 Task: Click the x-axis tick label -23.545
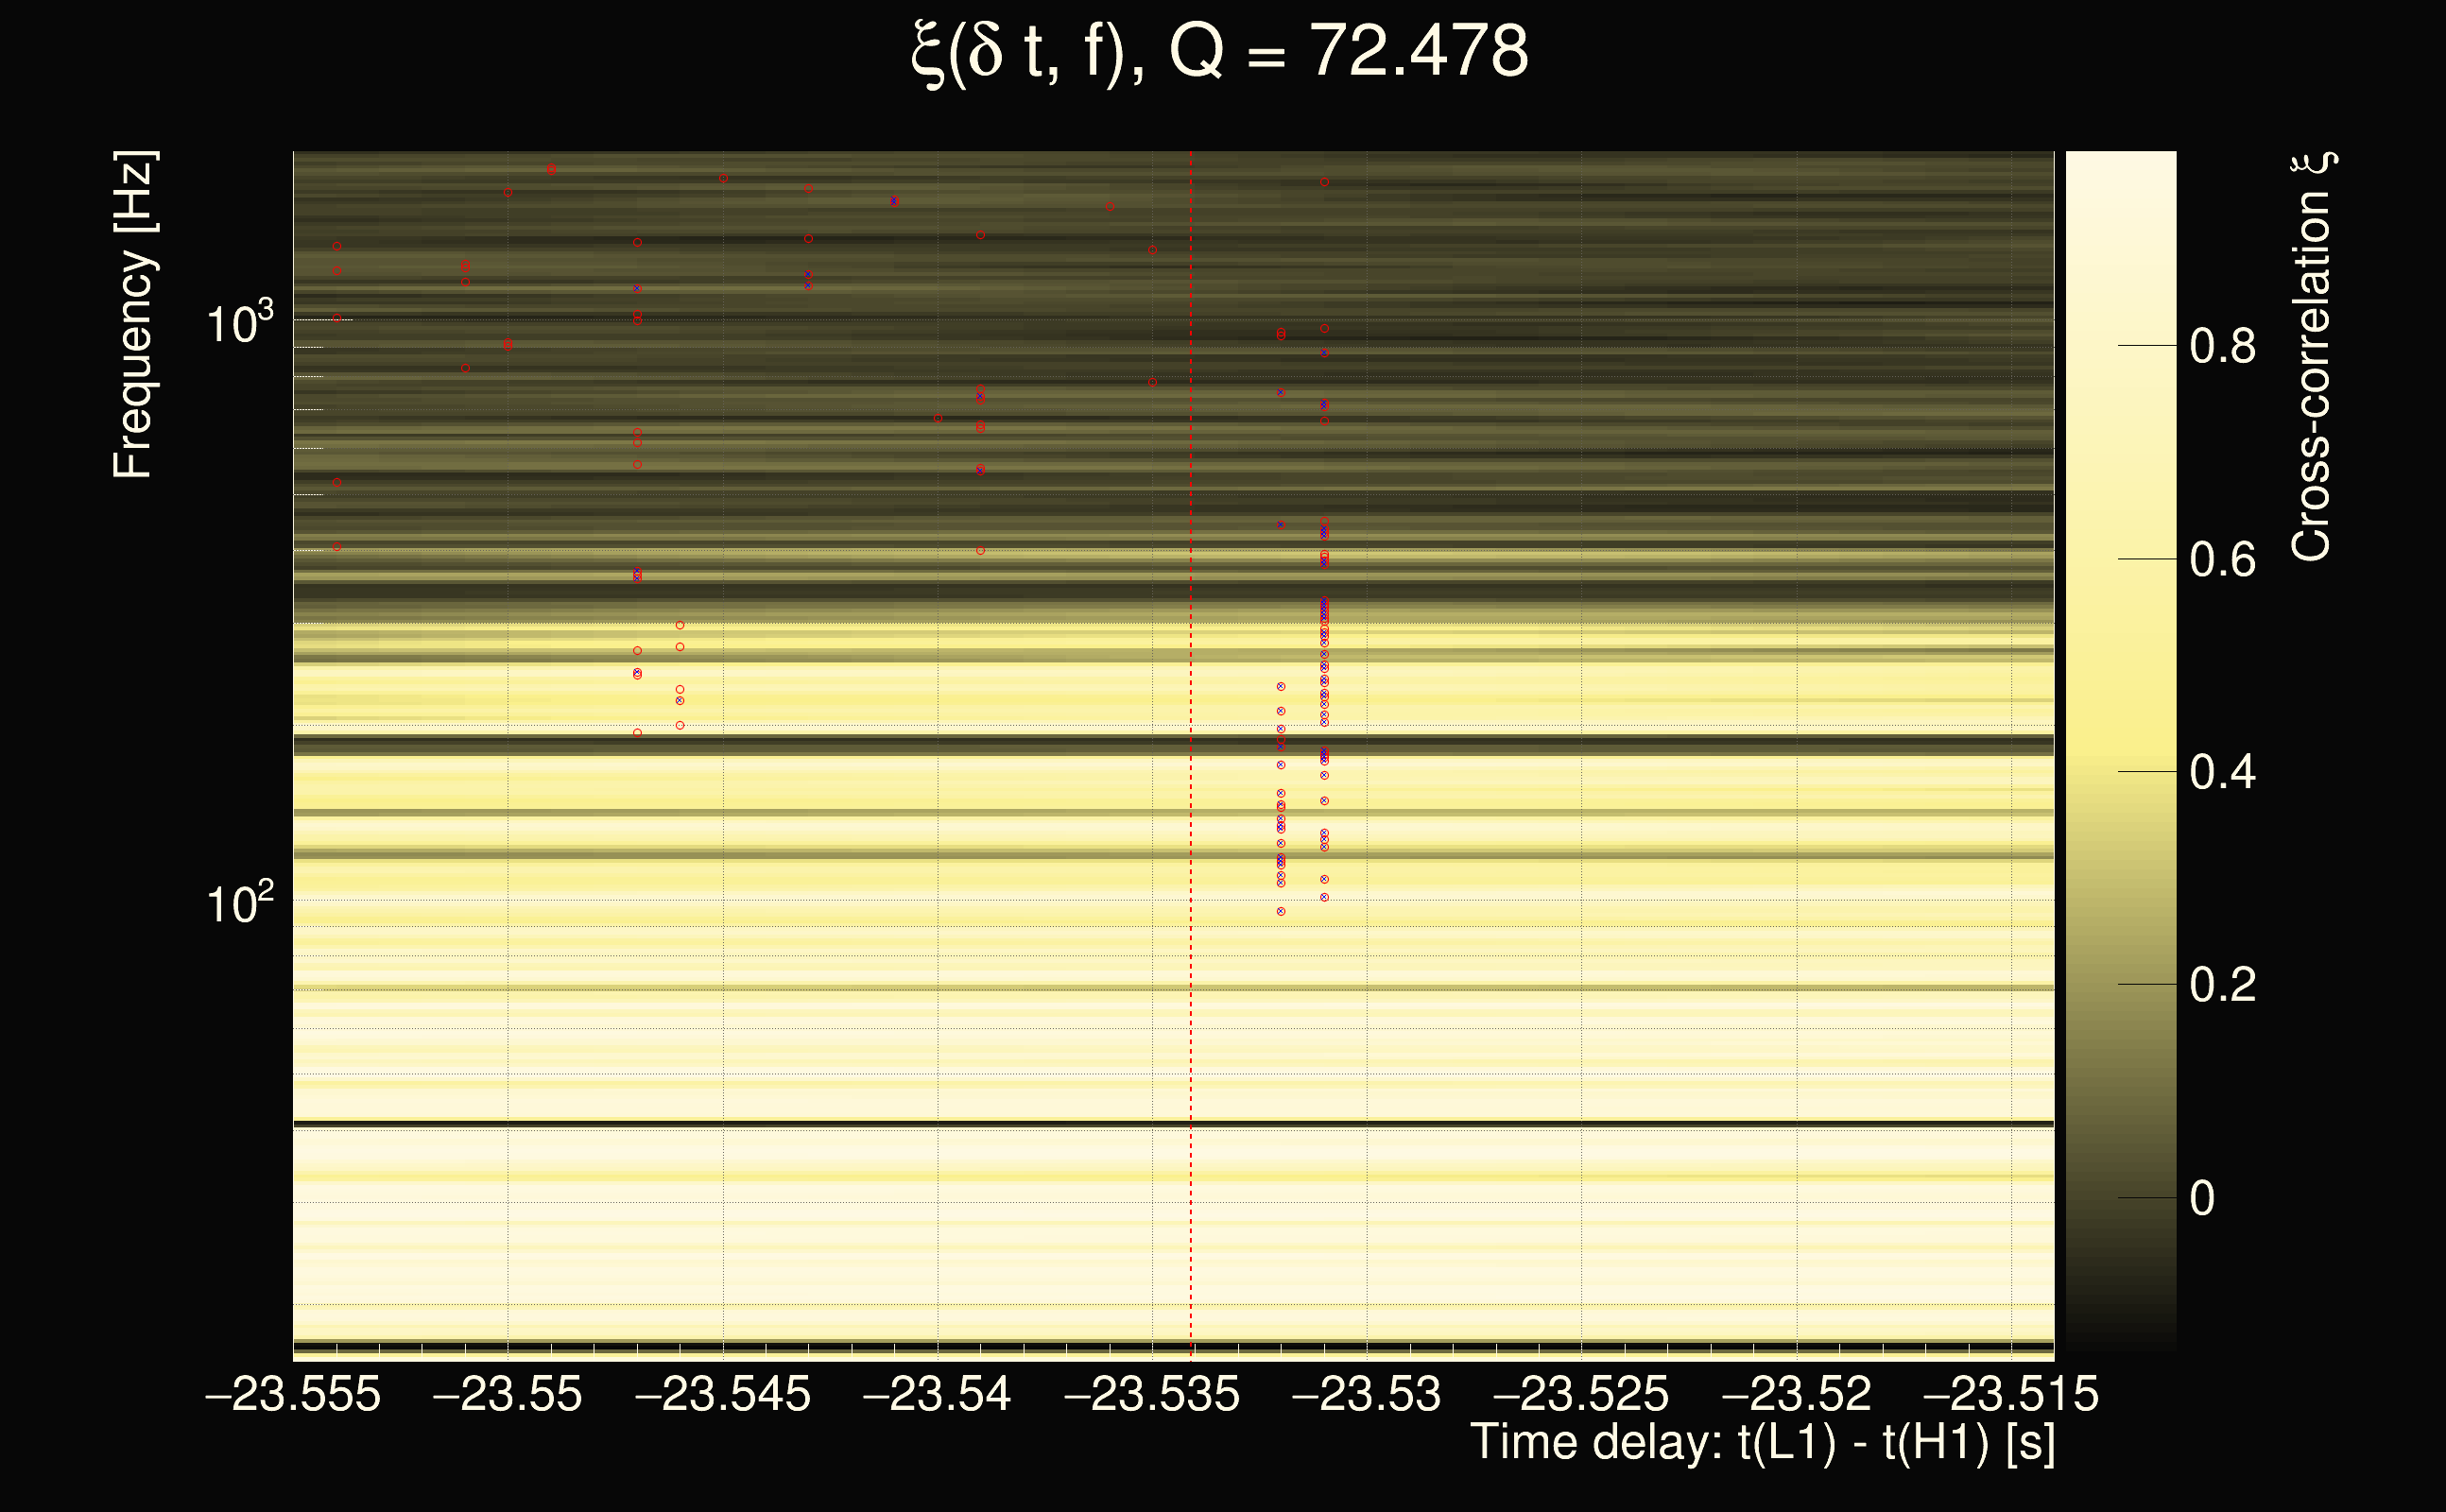click(x=722, y=1395)
